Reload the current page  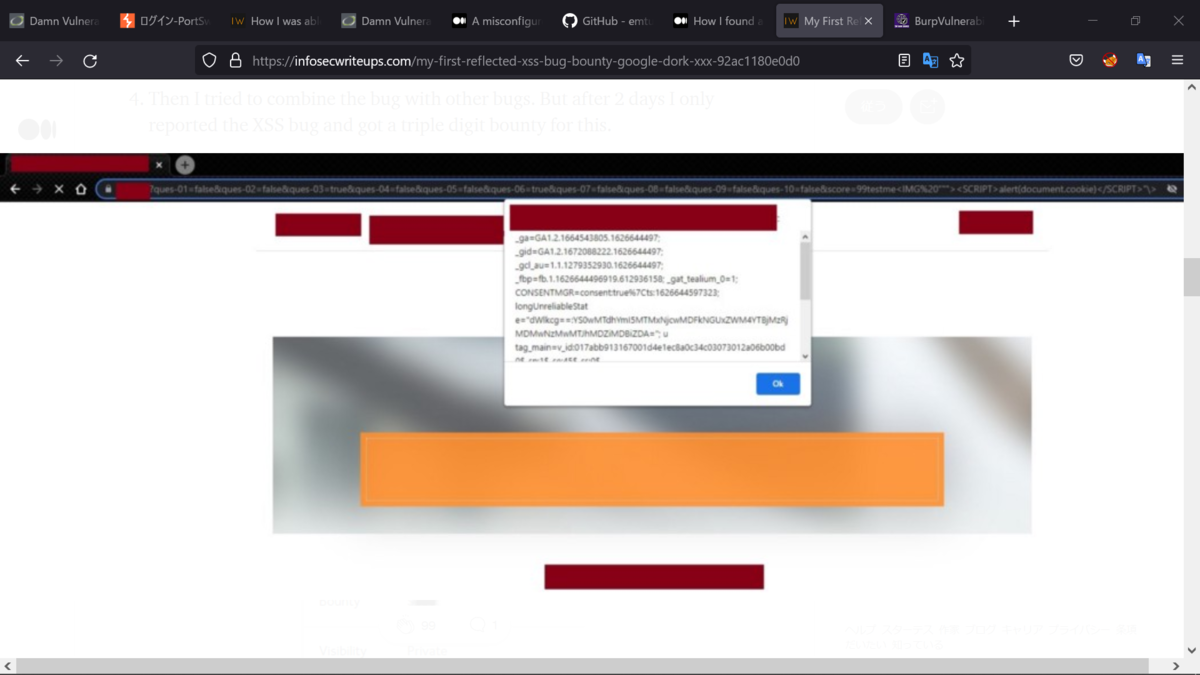point(90,60)
